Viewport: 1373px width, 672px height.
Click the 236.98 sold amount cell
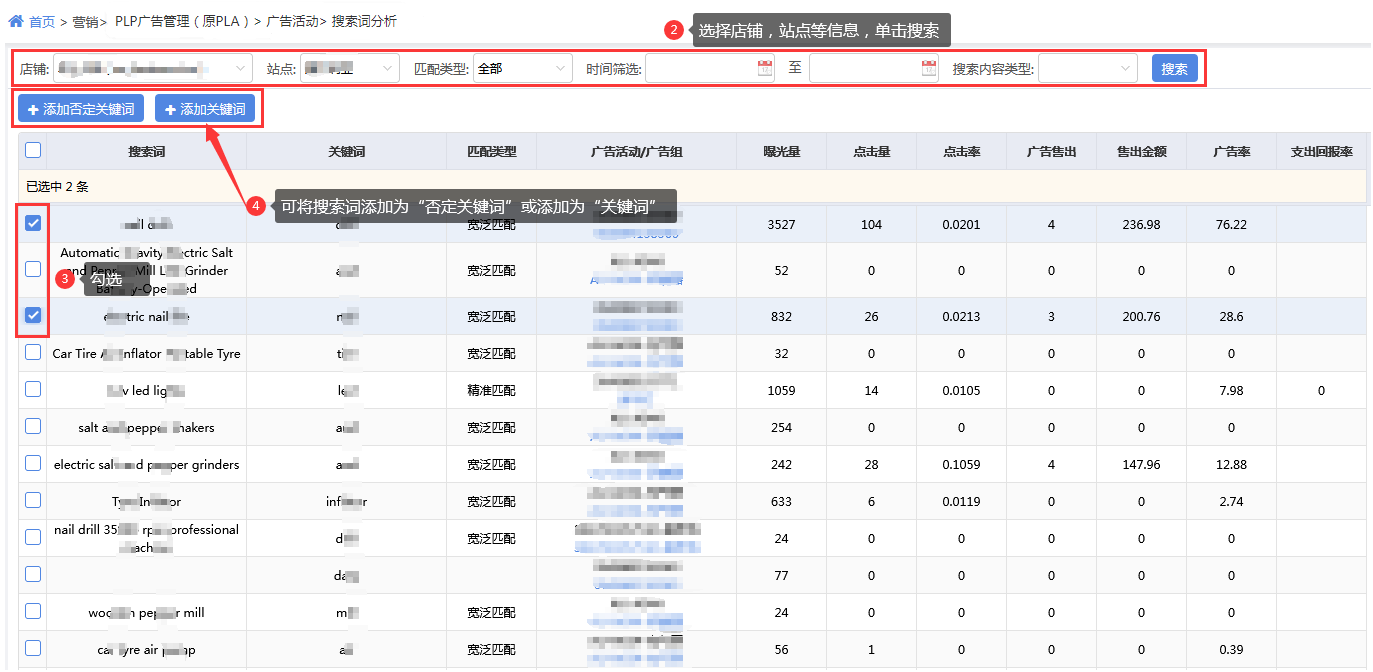(x=1141, y=225)
